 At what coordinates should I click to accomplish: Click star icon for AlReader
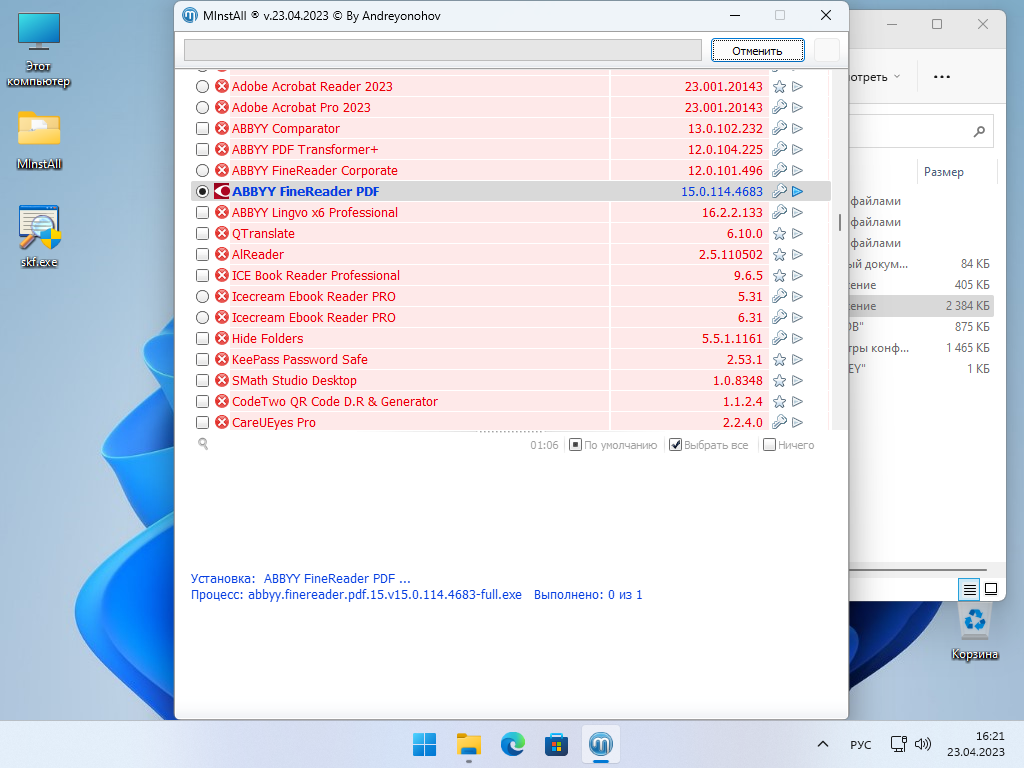tap(779, 255)
